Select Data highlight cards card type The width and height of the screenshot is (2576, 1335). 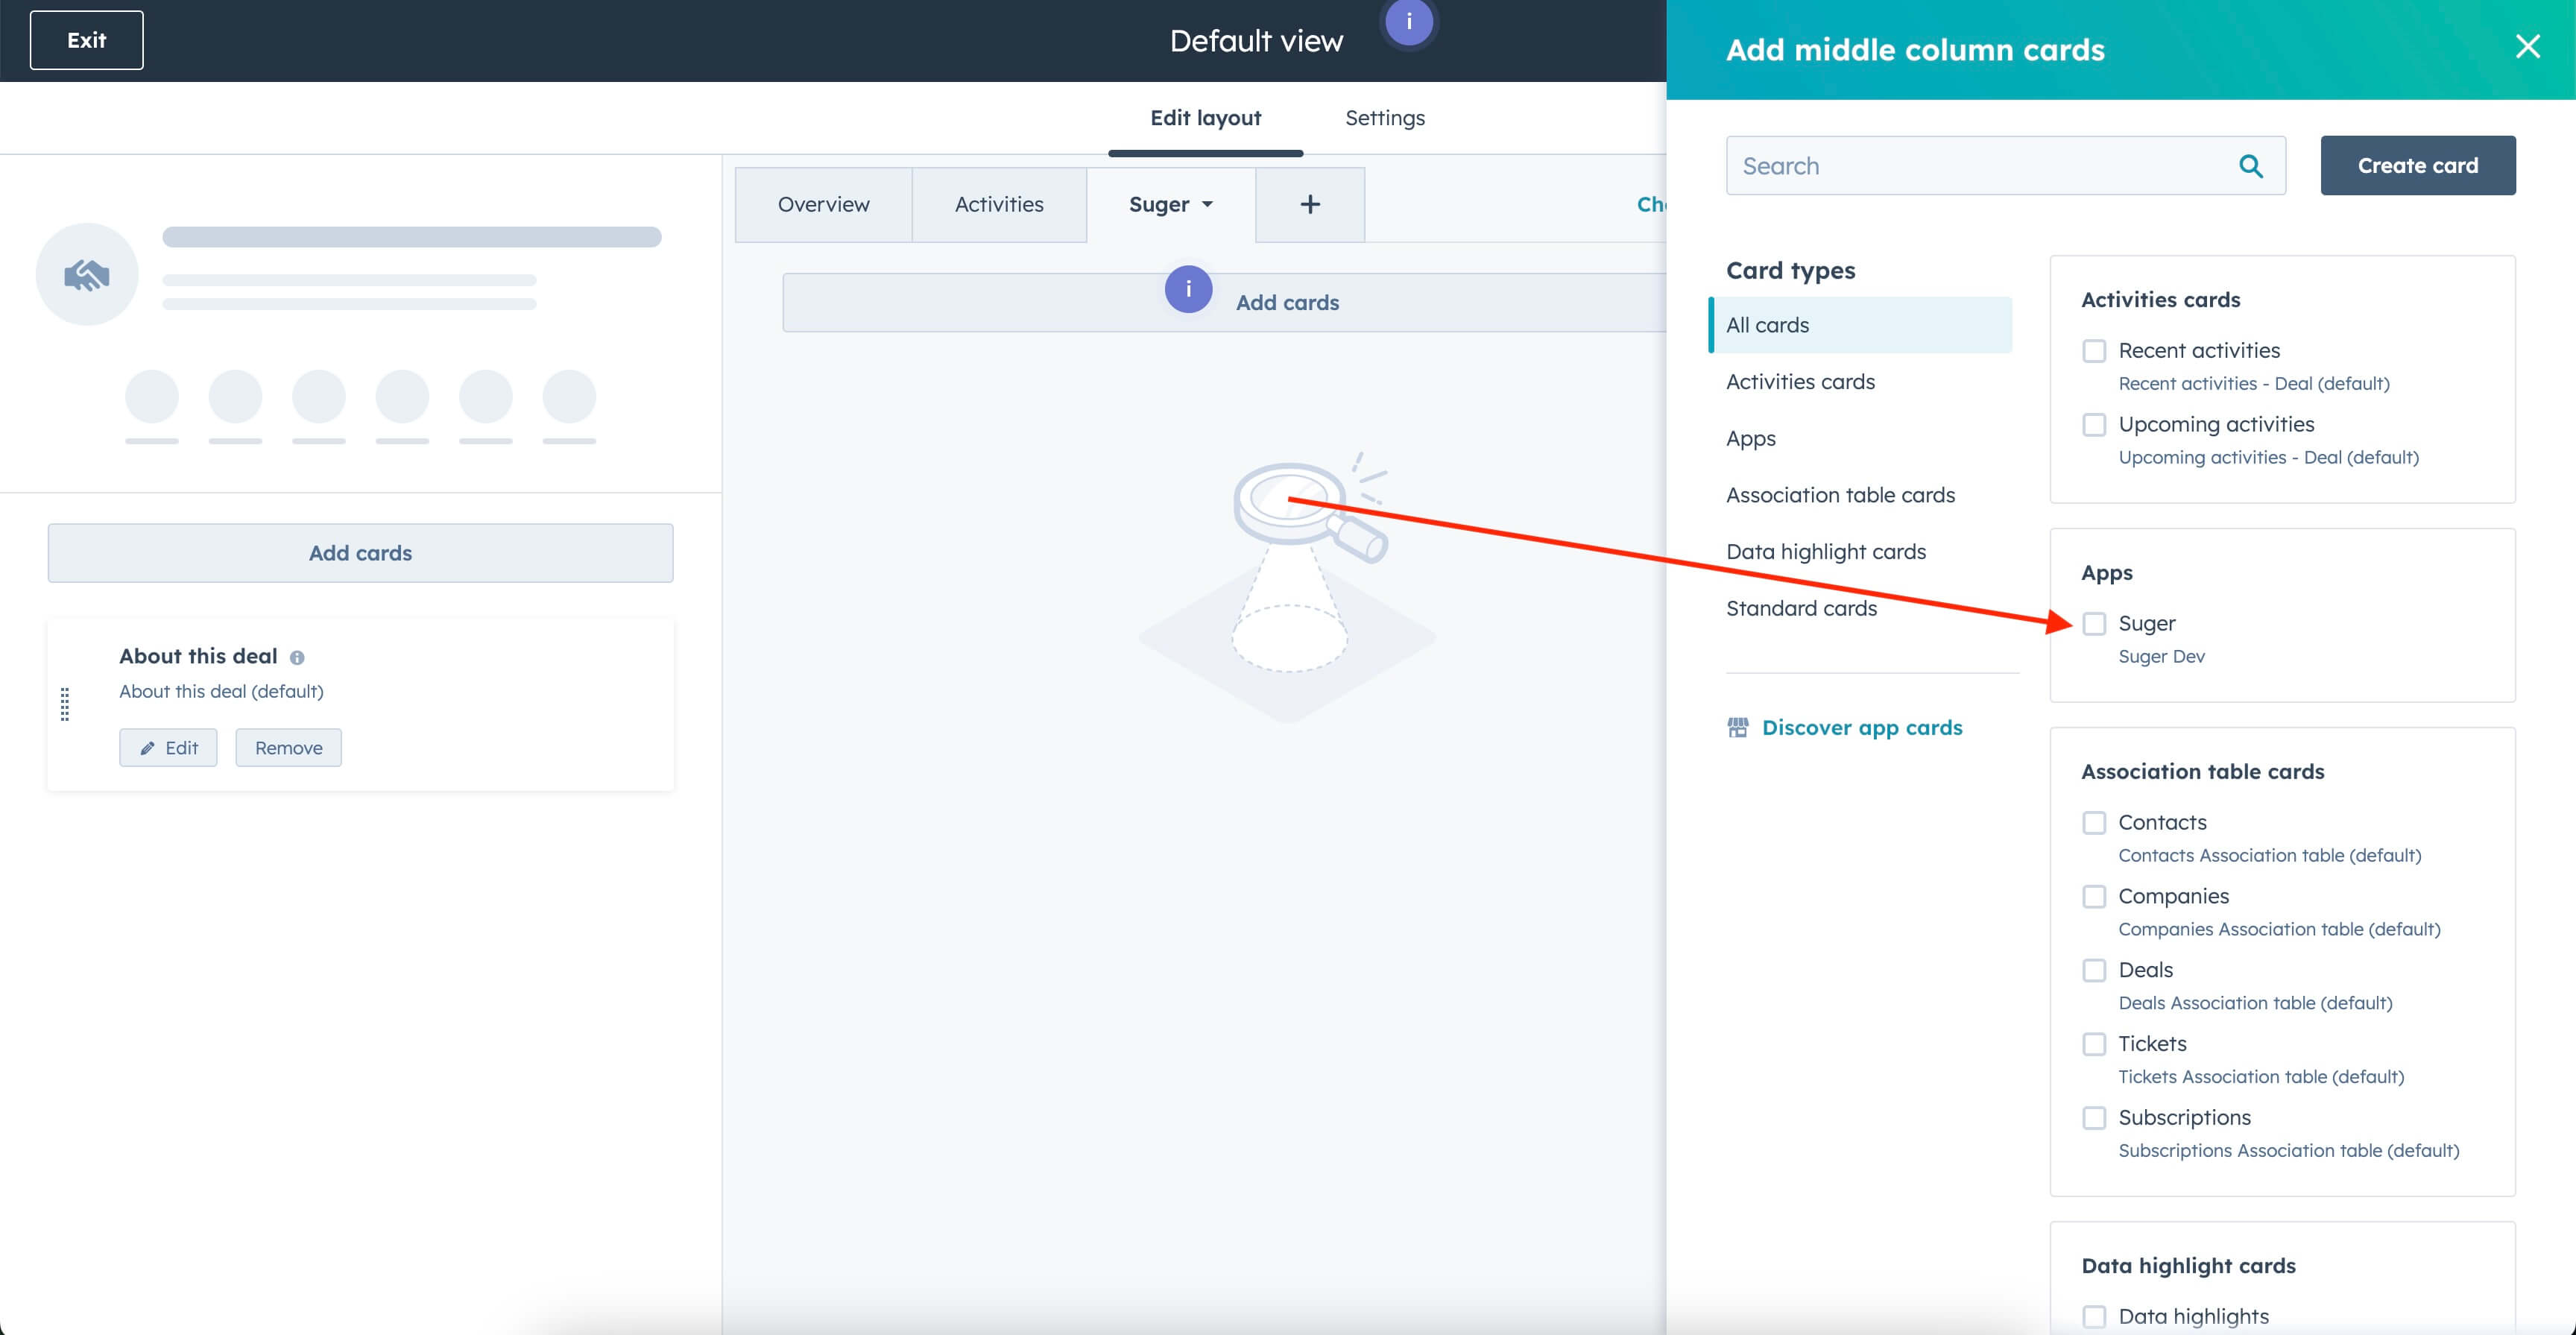(x=1825, y=552)
